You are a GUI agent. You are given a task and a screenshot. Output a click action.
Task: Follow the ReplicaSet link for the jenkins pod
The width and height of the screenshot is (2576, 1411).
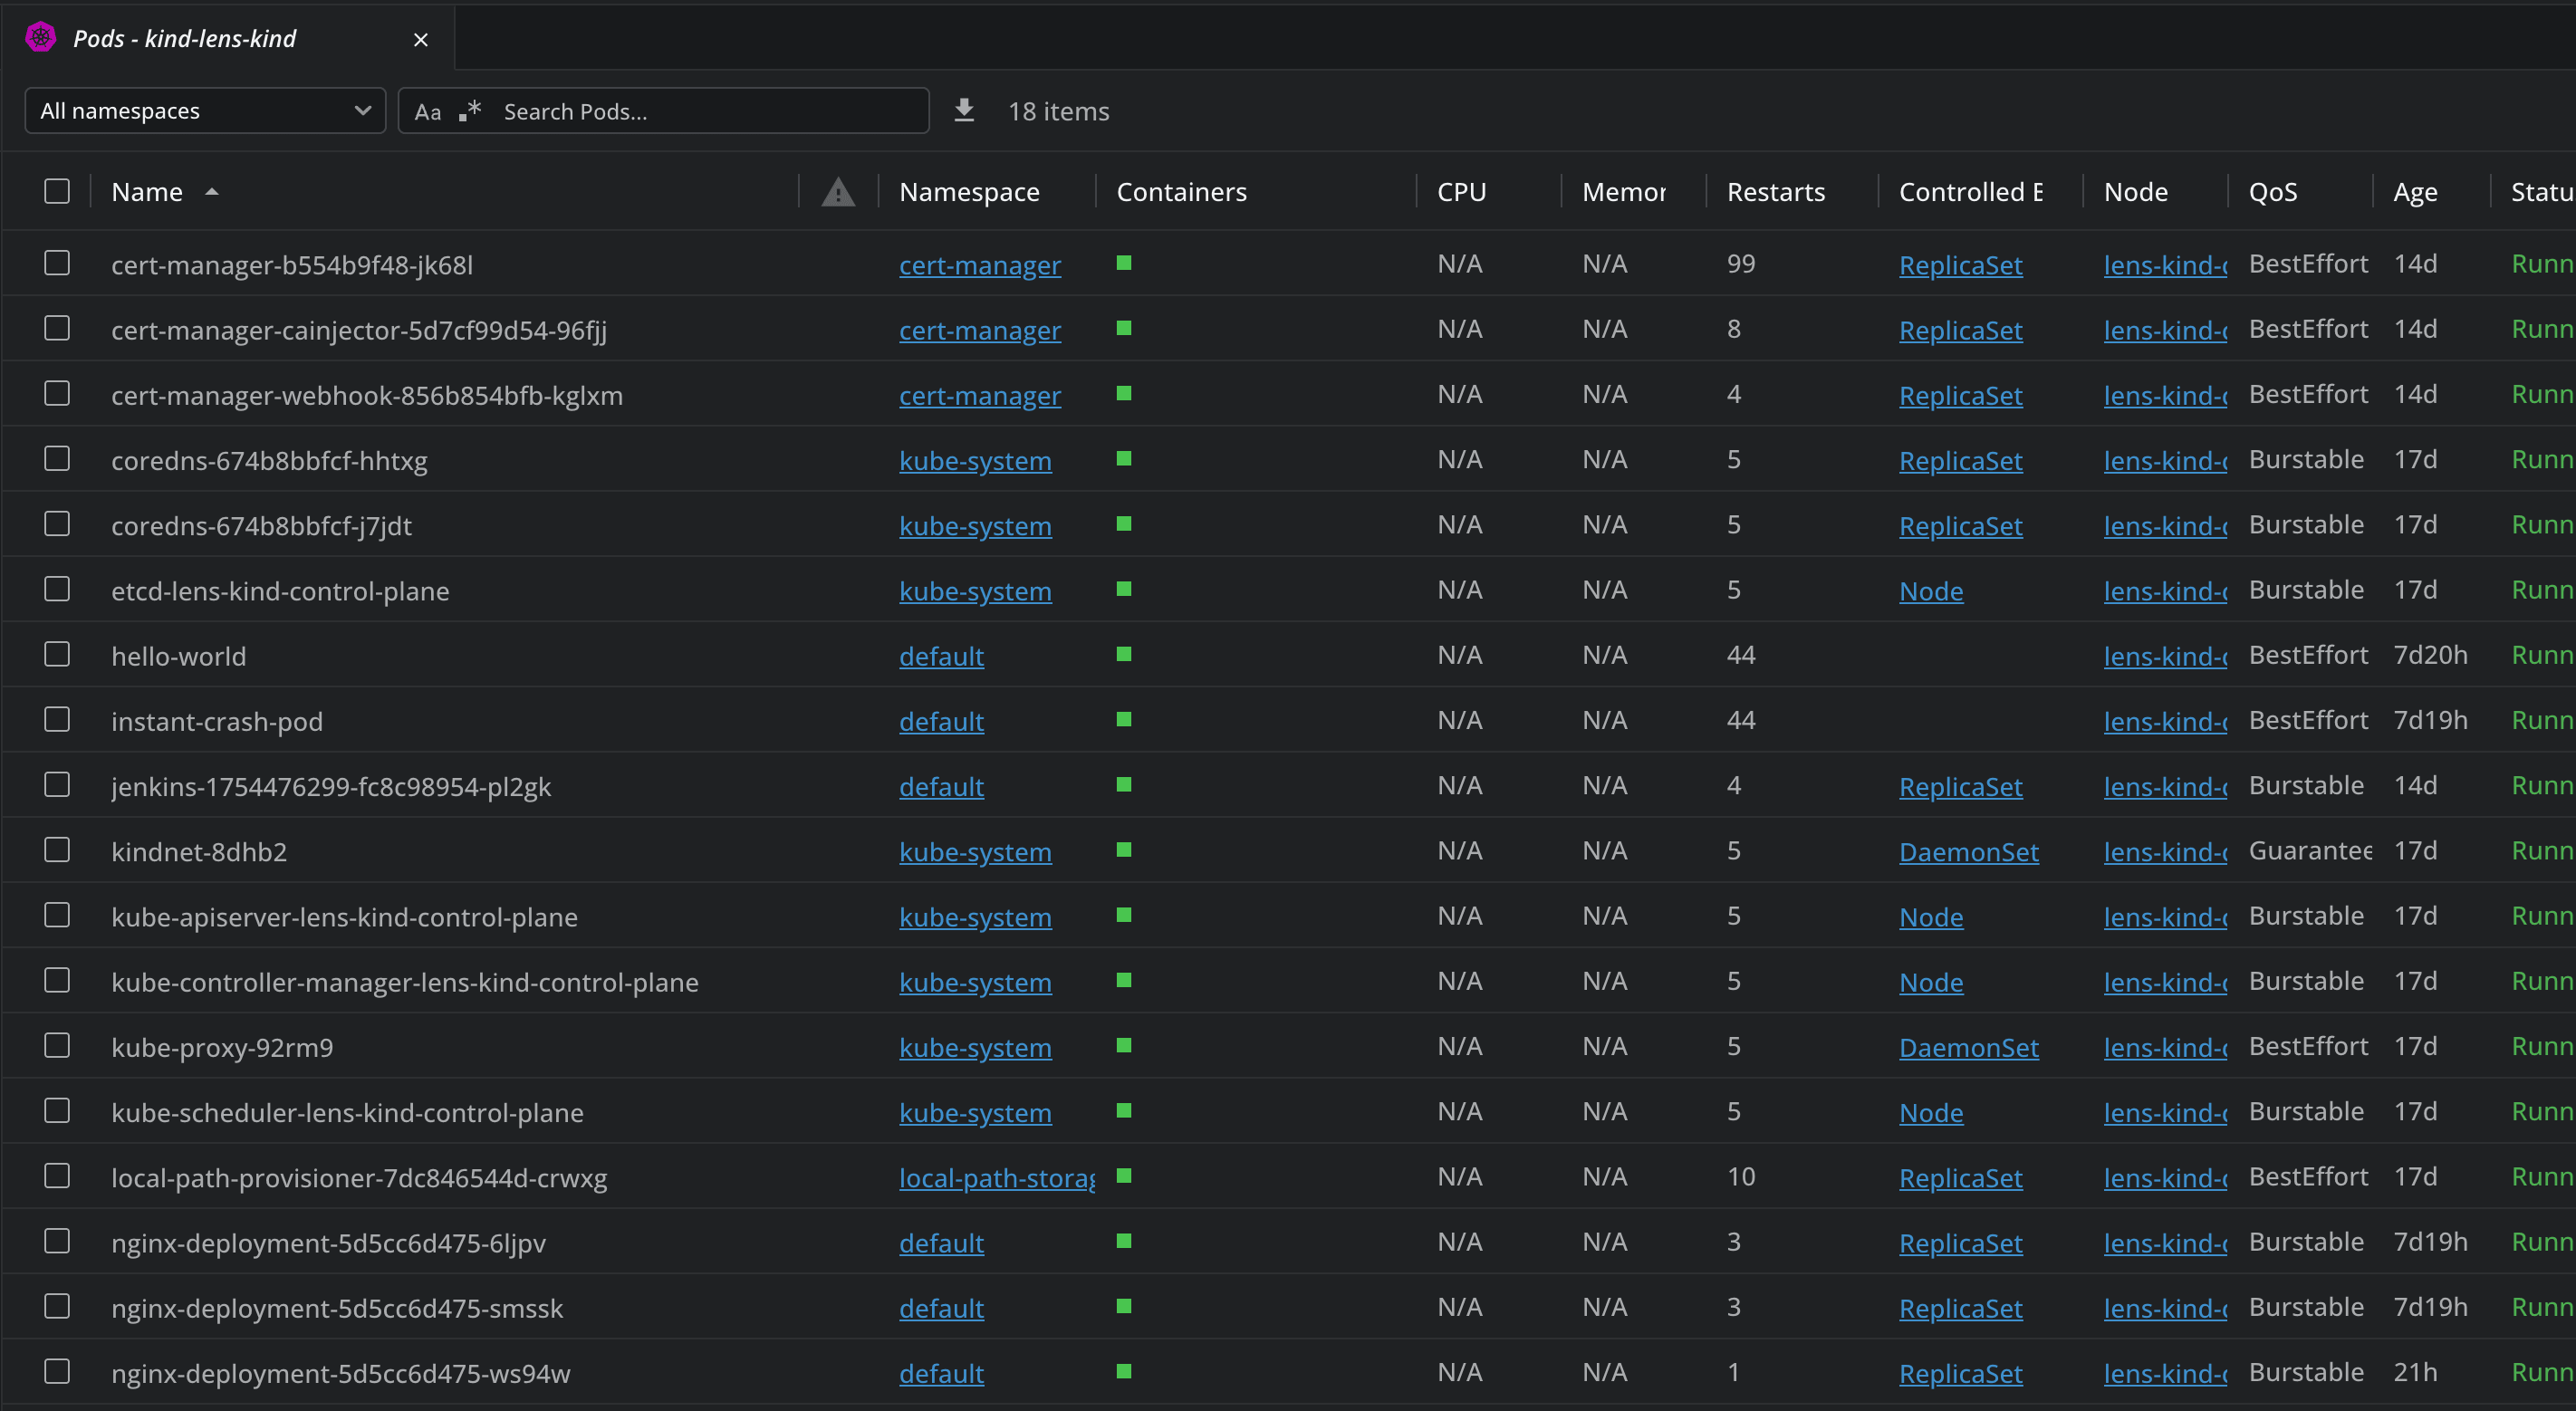pos(1960,786)
